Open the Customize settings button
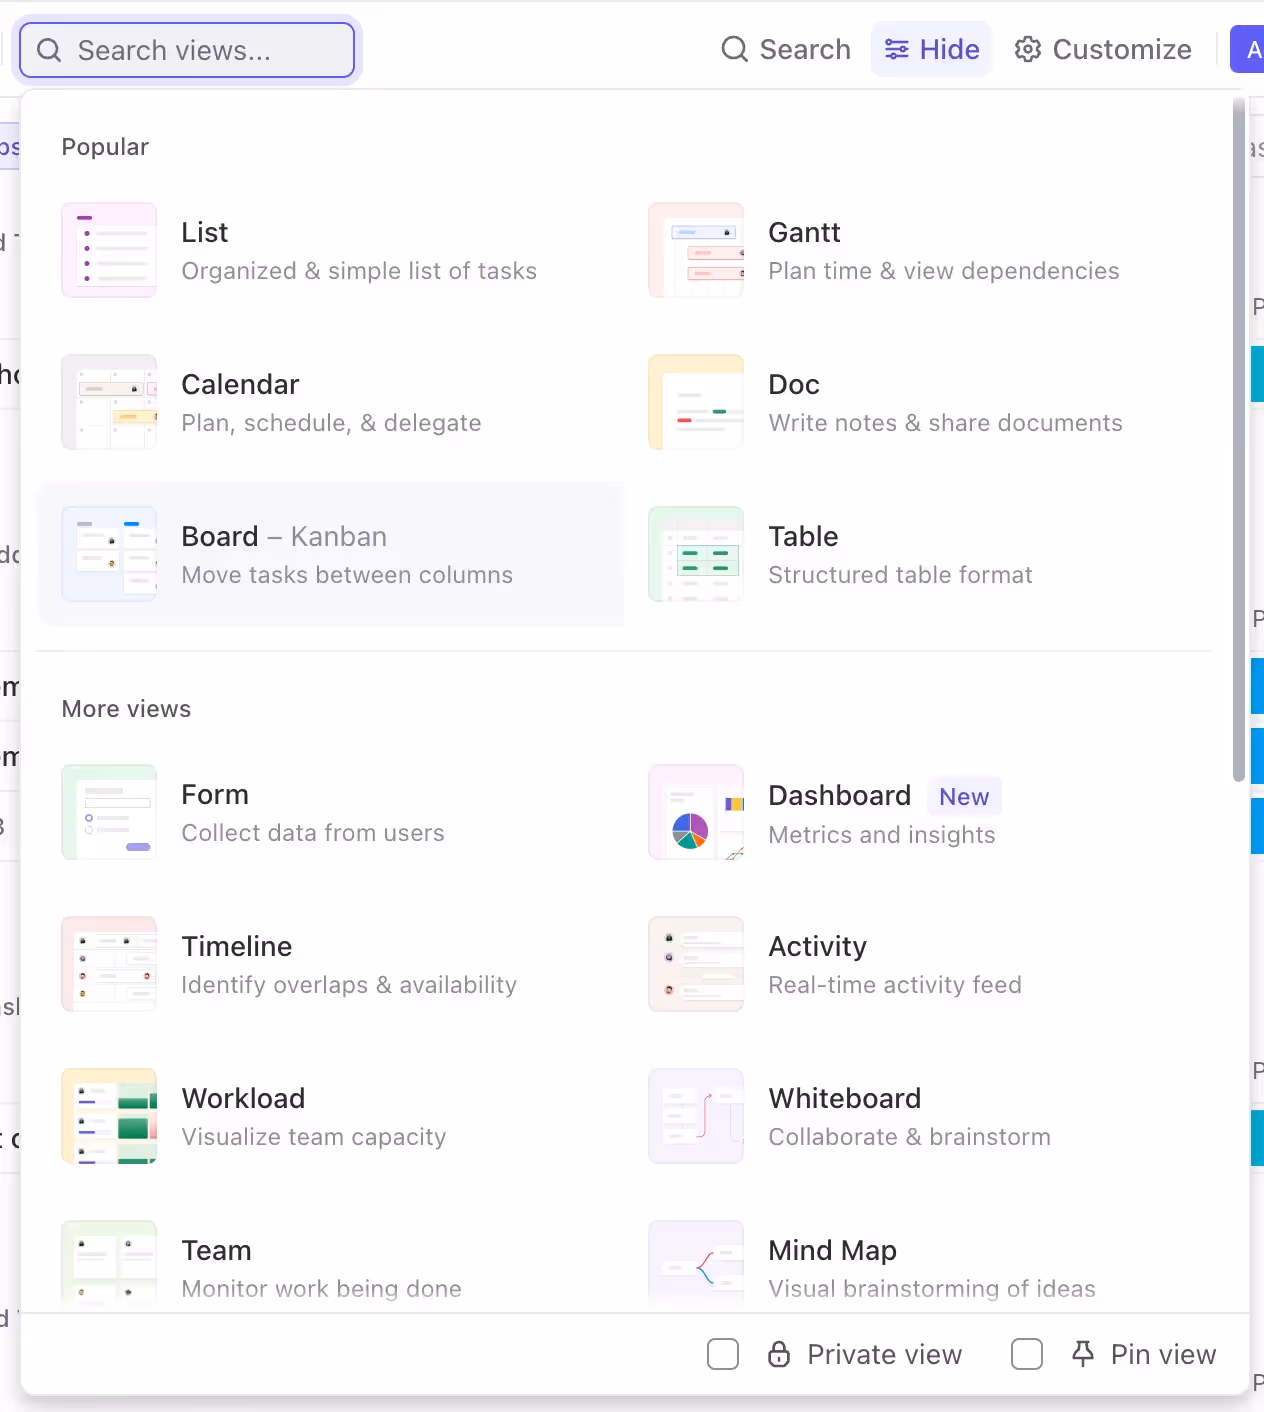1264x1412 pixels. 1103,49
